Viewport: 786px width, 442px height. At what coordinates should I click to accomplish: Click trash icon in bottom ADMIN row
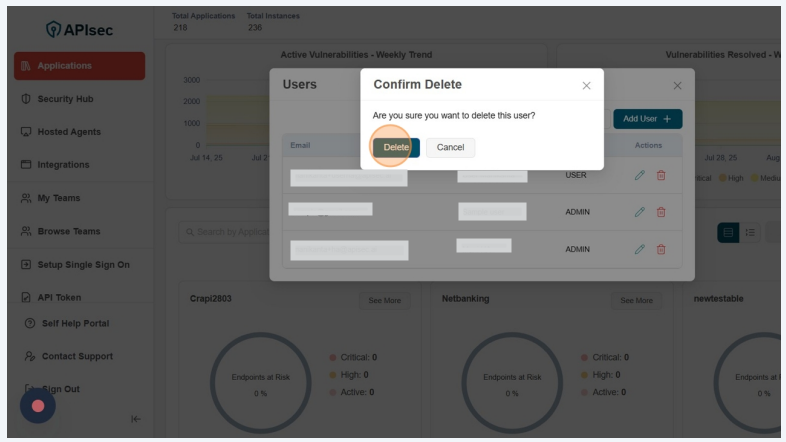tap(661, 249)
